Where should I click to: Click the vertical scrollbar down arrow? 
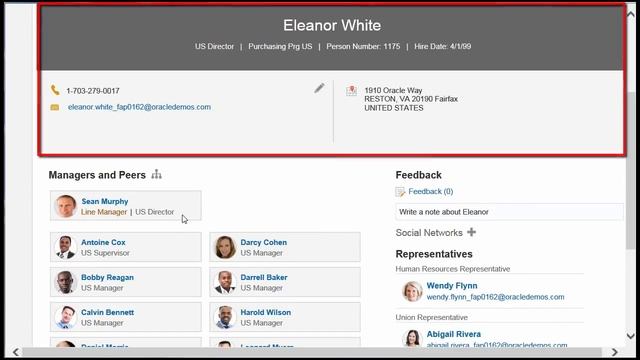tap(631, 336)
